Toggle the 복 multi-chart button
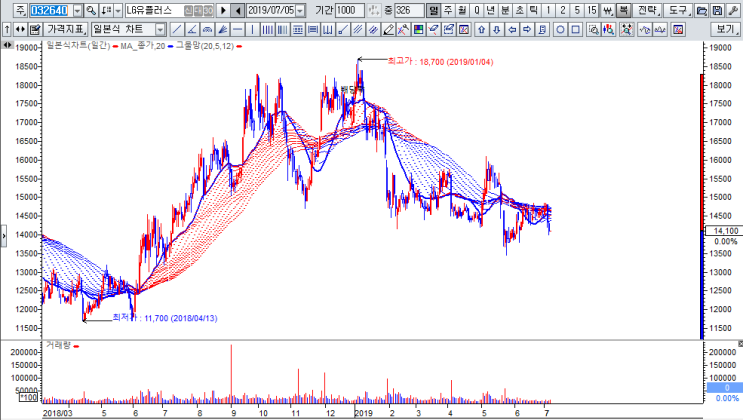 pyautogui.click(x=624, y=10)
